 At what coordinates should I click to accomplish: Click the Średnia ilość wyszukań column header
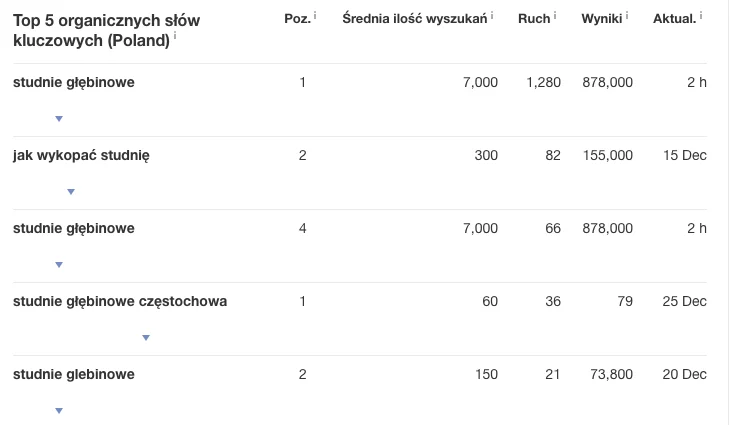click(414, 19)
